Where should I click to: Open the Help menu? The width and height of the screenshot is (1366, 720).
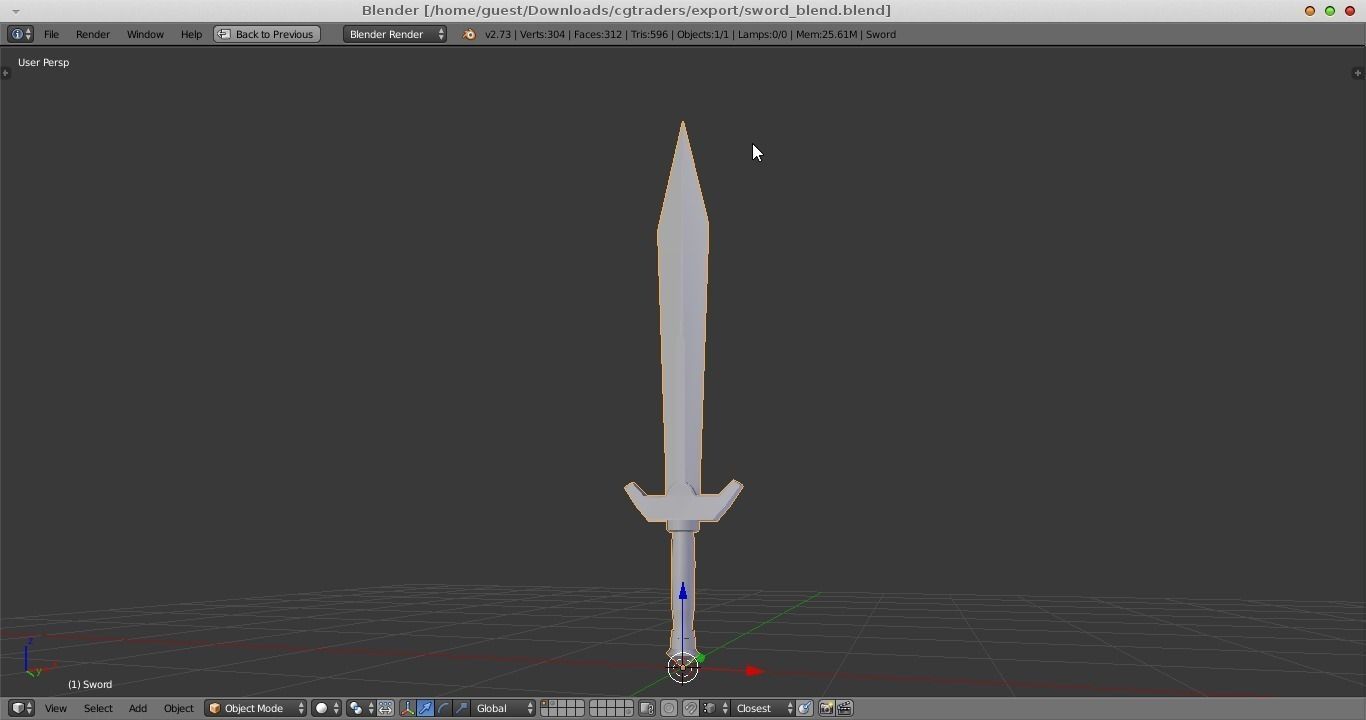pyautogui.click(x=191, y=34)
